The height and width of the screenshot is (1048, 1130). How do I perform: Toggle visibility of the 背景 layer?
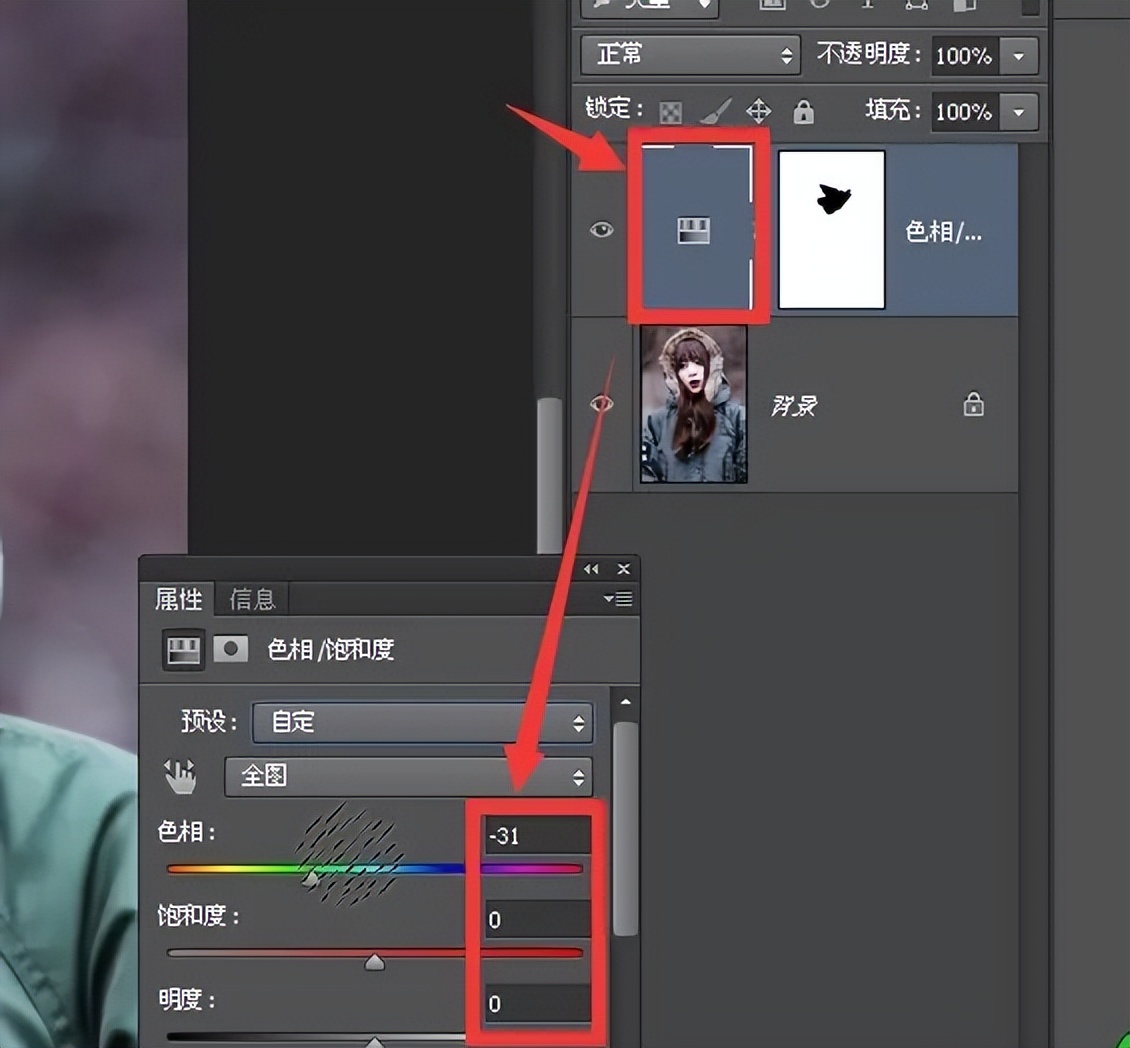[601, 403]
